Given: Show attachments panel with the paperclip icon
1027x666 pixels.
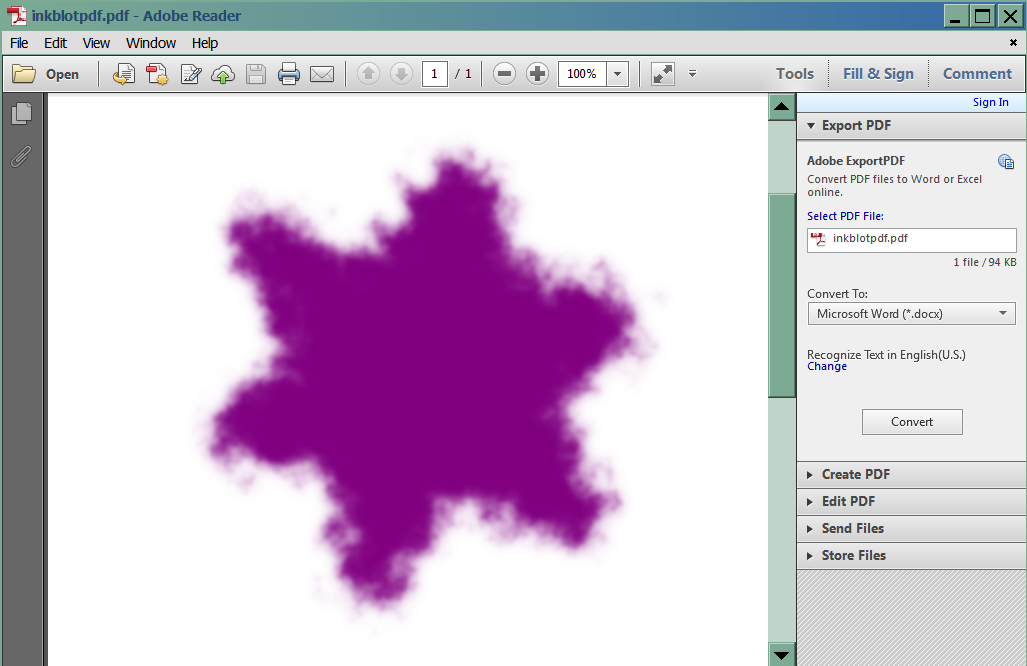Looking at the screenshot, I should [21, 157].
